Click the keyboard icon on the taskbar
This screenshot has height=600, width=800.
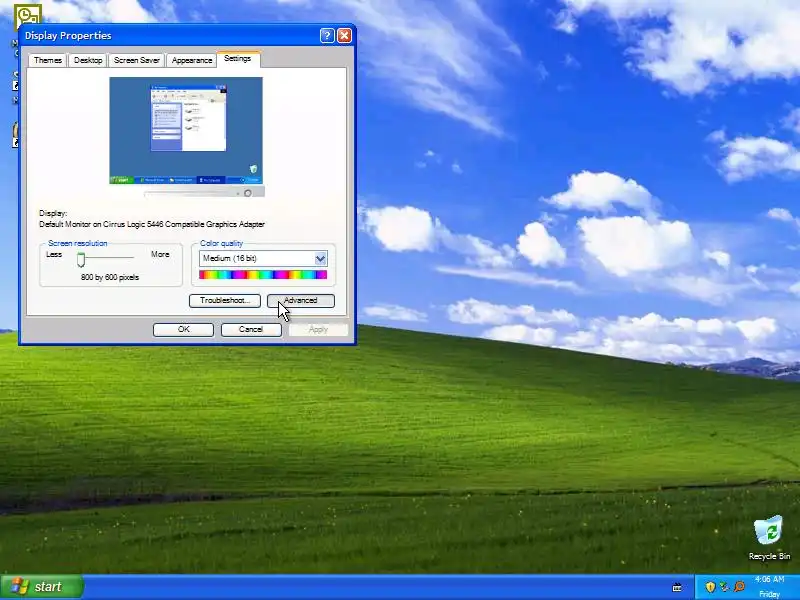pyautogui.click(x=677, y=587)
